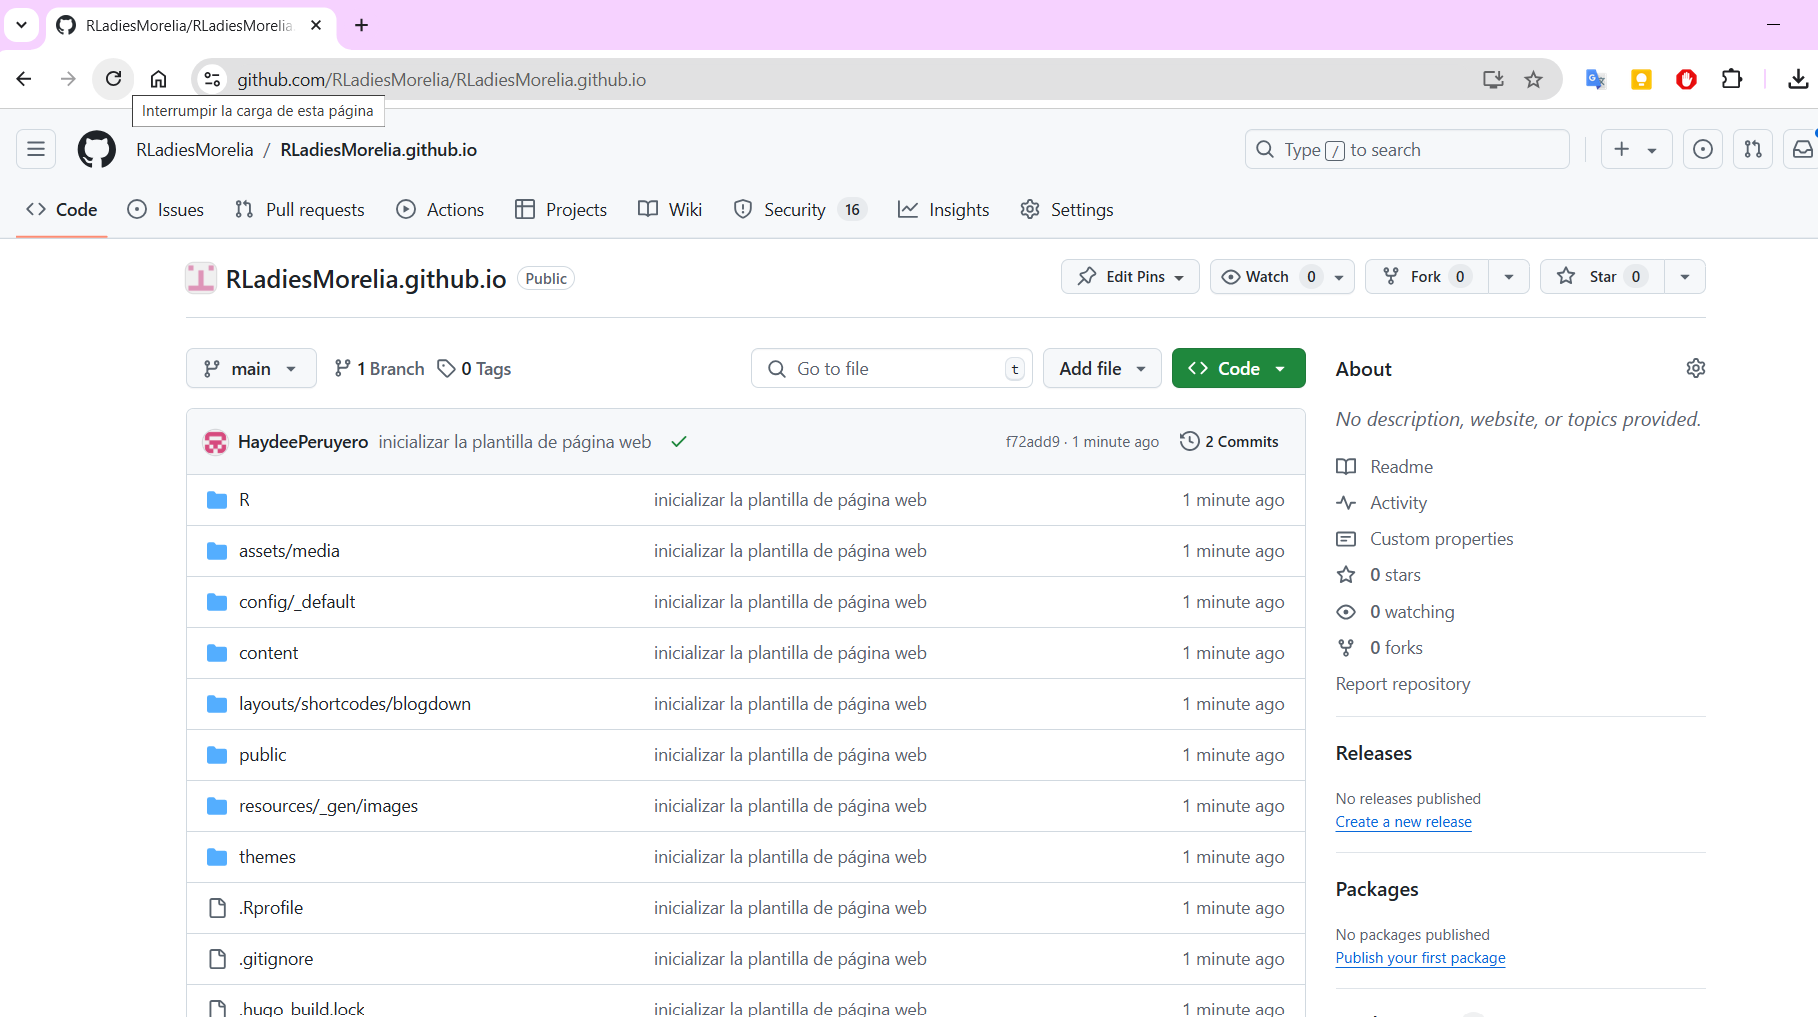Expand the Watch options dropdown

coord(1340,277)
